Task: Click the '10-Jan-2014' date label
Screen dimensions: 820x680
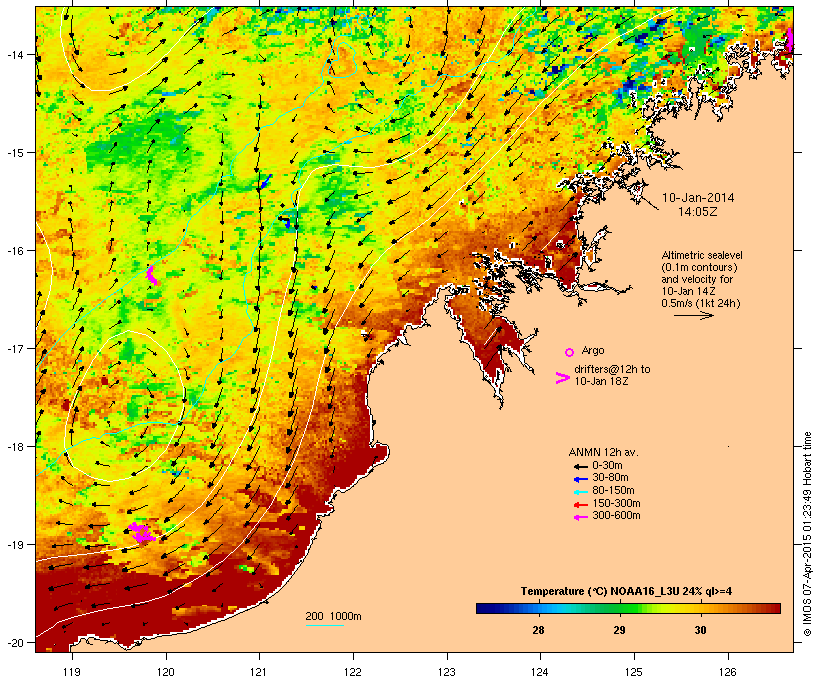Action: click(698, 198)
